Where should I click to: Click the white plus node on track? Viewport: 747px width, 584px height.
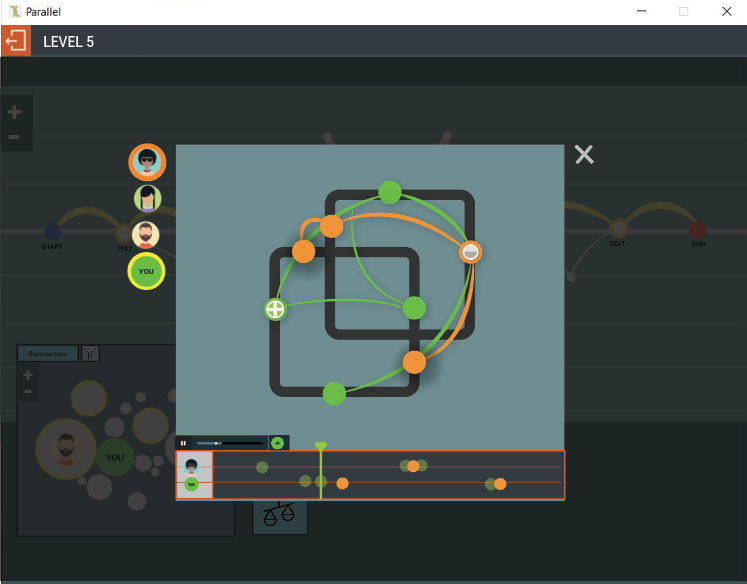(x=275, y=309)
